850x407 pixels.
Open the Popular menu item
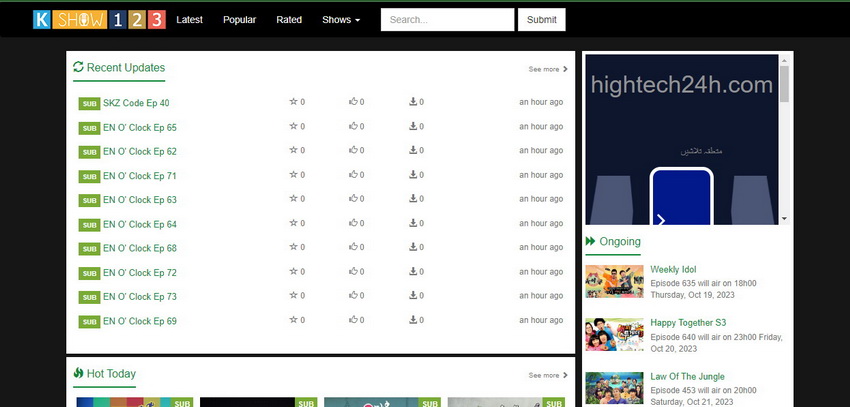pos(239,19)
